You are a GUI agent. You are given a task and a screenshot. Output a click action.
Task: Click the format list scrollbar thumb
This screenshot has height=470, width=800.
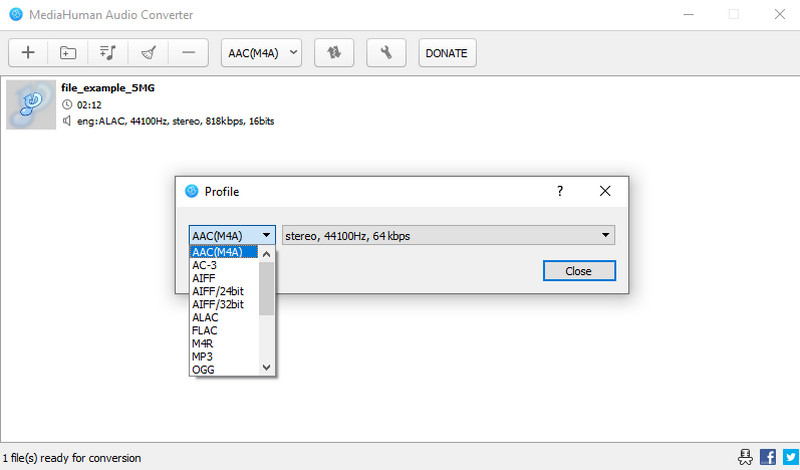coord(266,288)
